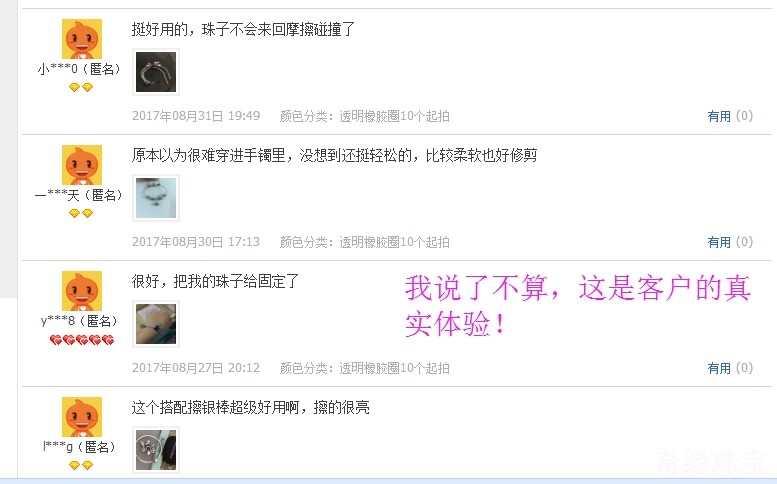Open blue-background bracelet photo thumbnail
The height and width of the screenshot is (484, 777).
point(156,198)
